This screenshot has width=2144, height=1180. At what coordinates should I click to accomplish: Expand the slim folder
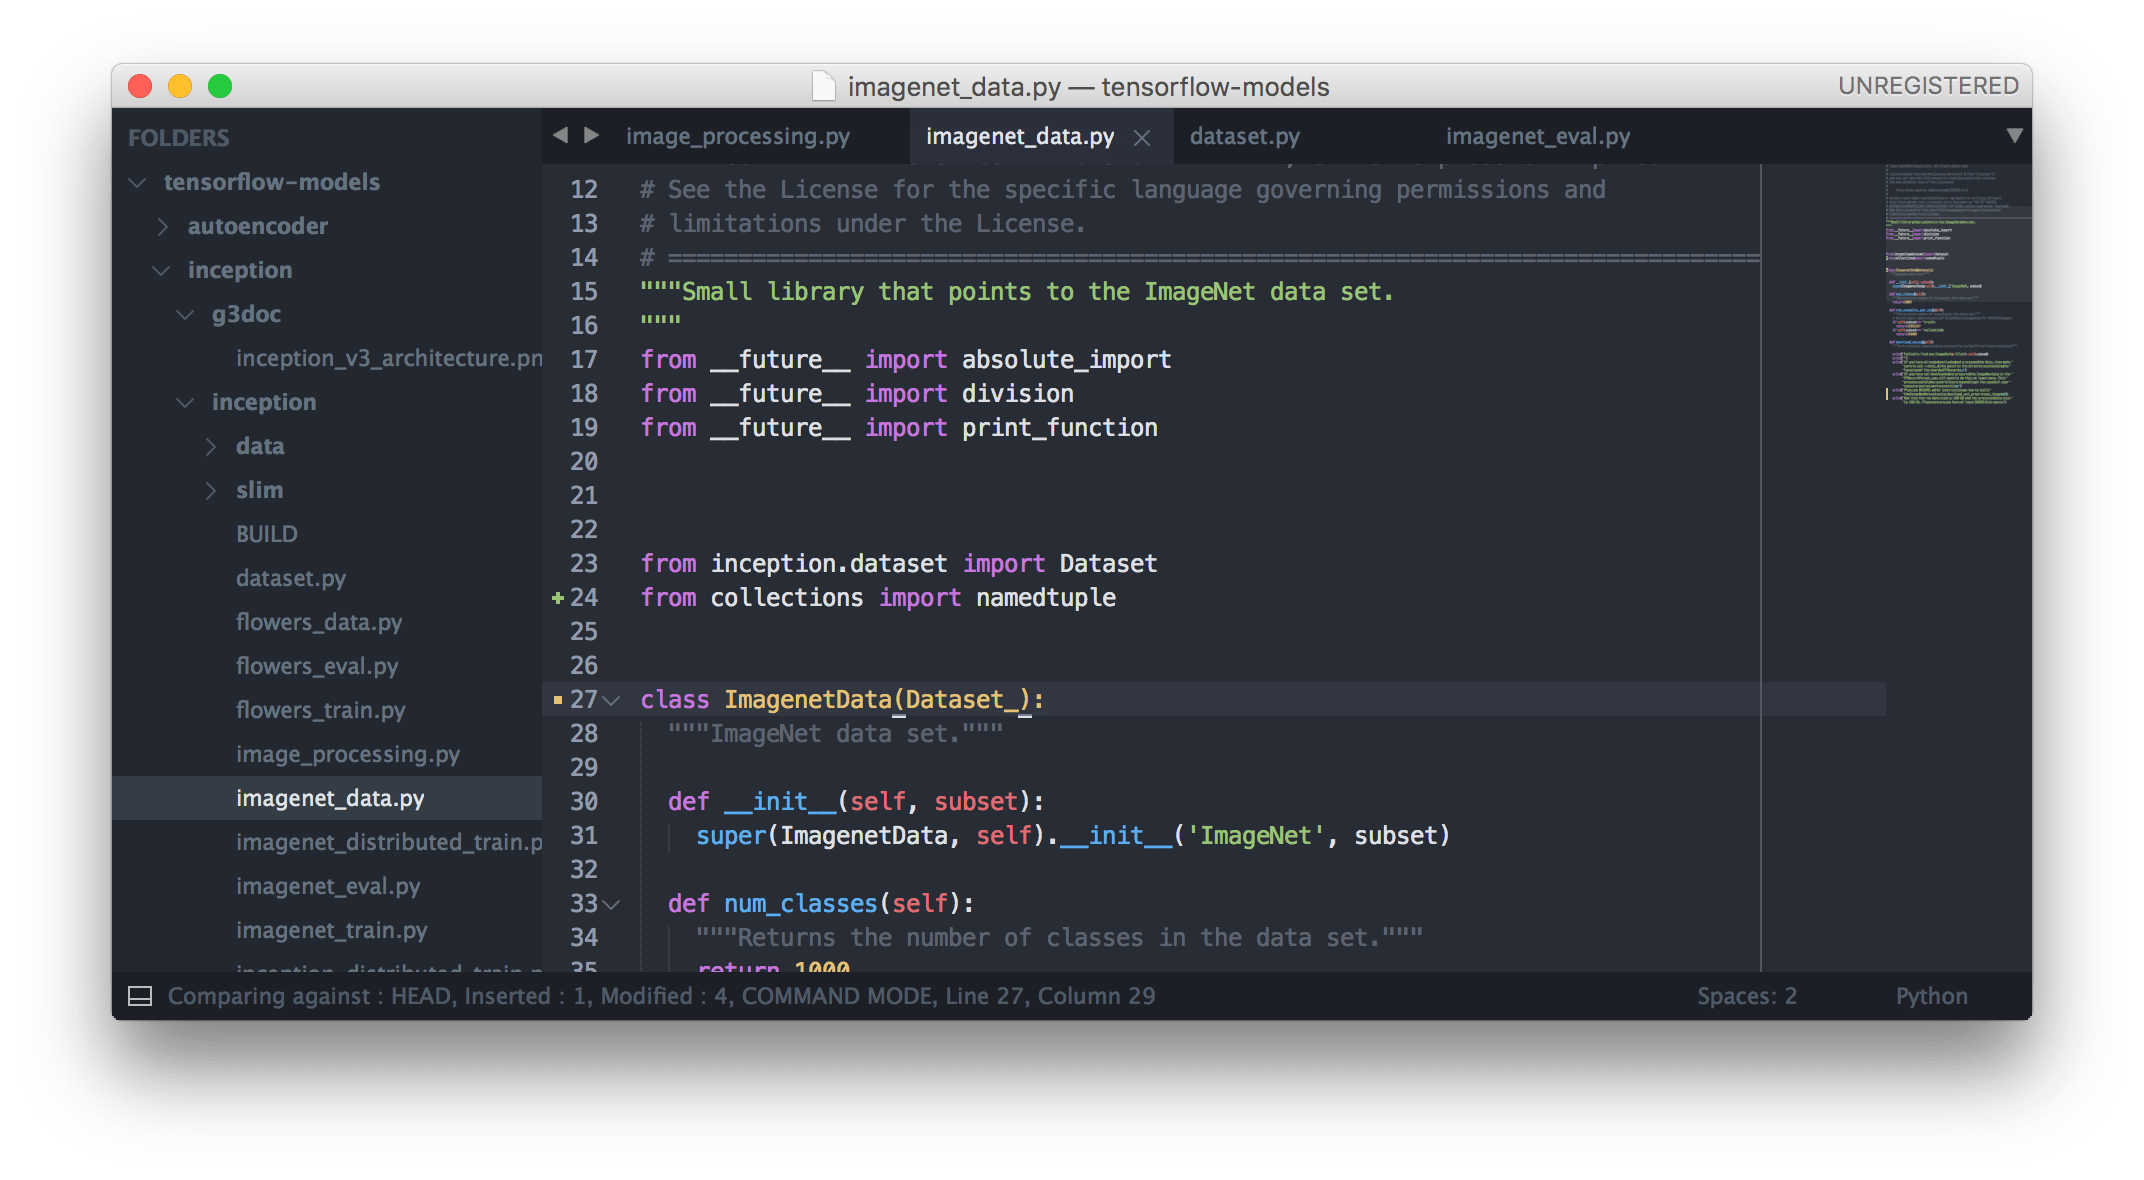210,490
